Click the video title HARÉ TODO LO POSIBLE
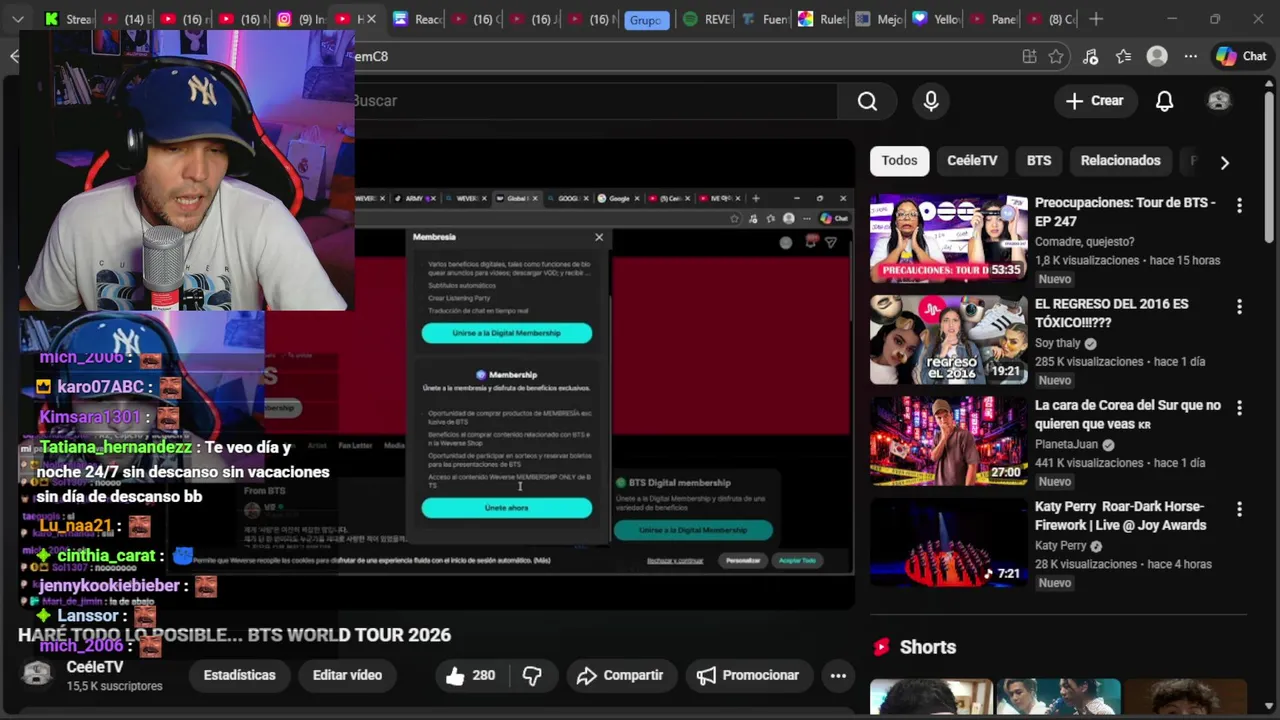This screenshot has height=720, width=1280. click(x=234, y=635)
